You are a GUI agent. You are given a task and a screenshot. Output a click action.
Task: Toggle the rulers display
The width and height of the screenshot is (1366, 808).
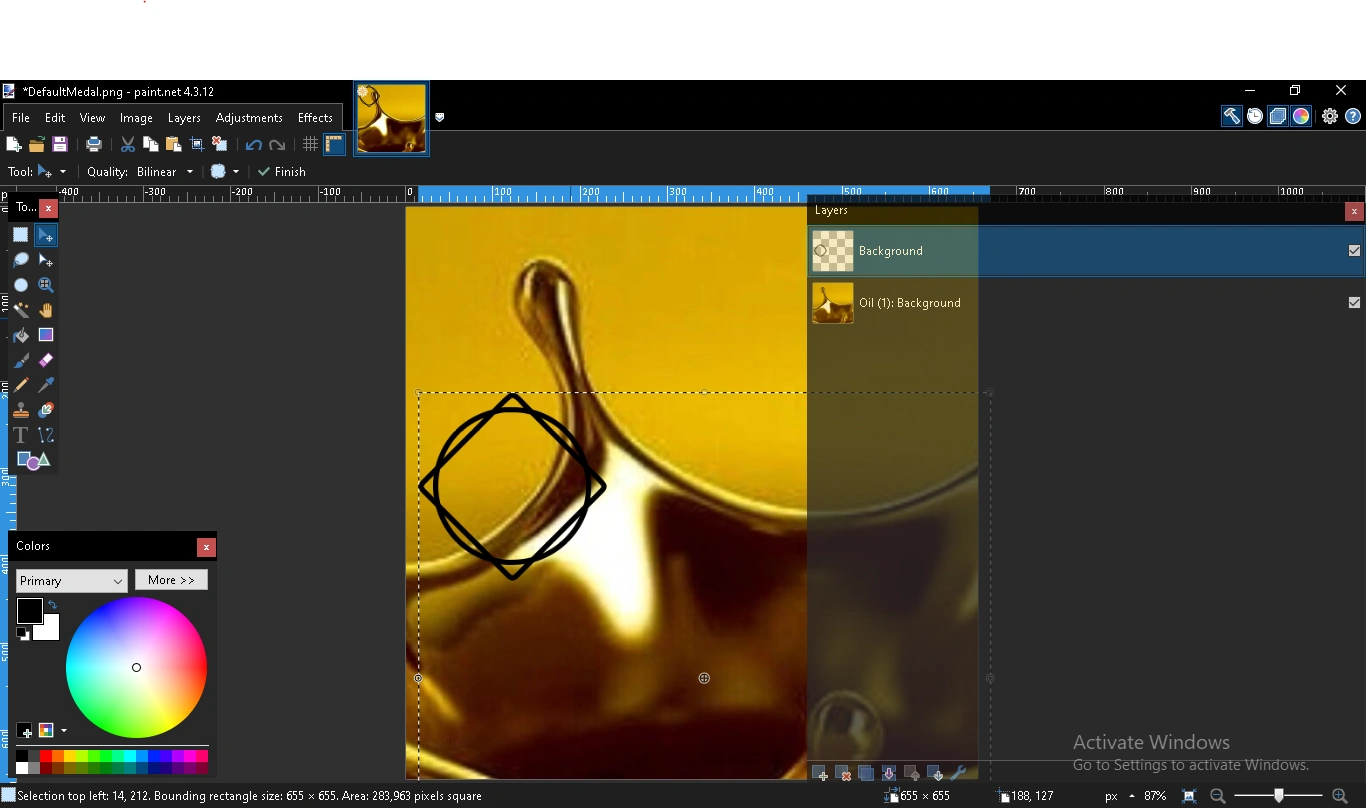334,145
